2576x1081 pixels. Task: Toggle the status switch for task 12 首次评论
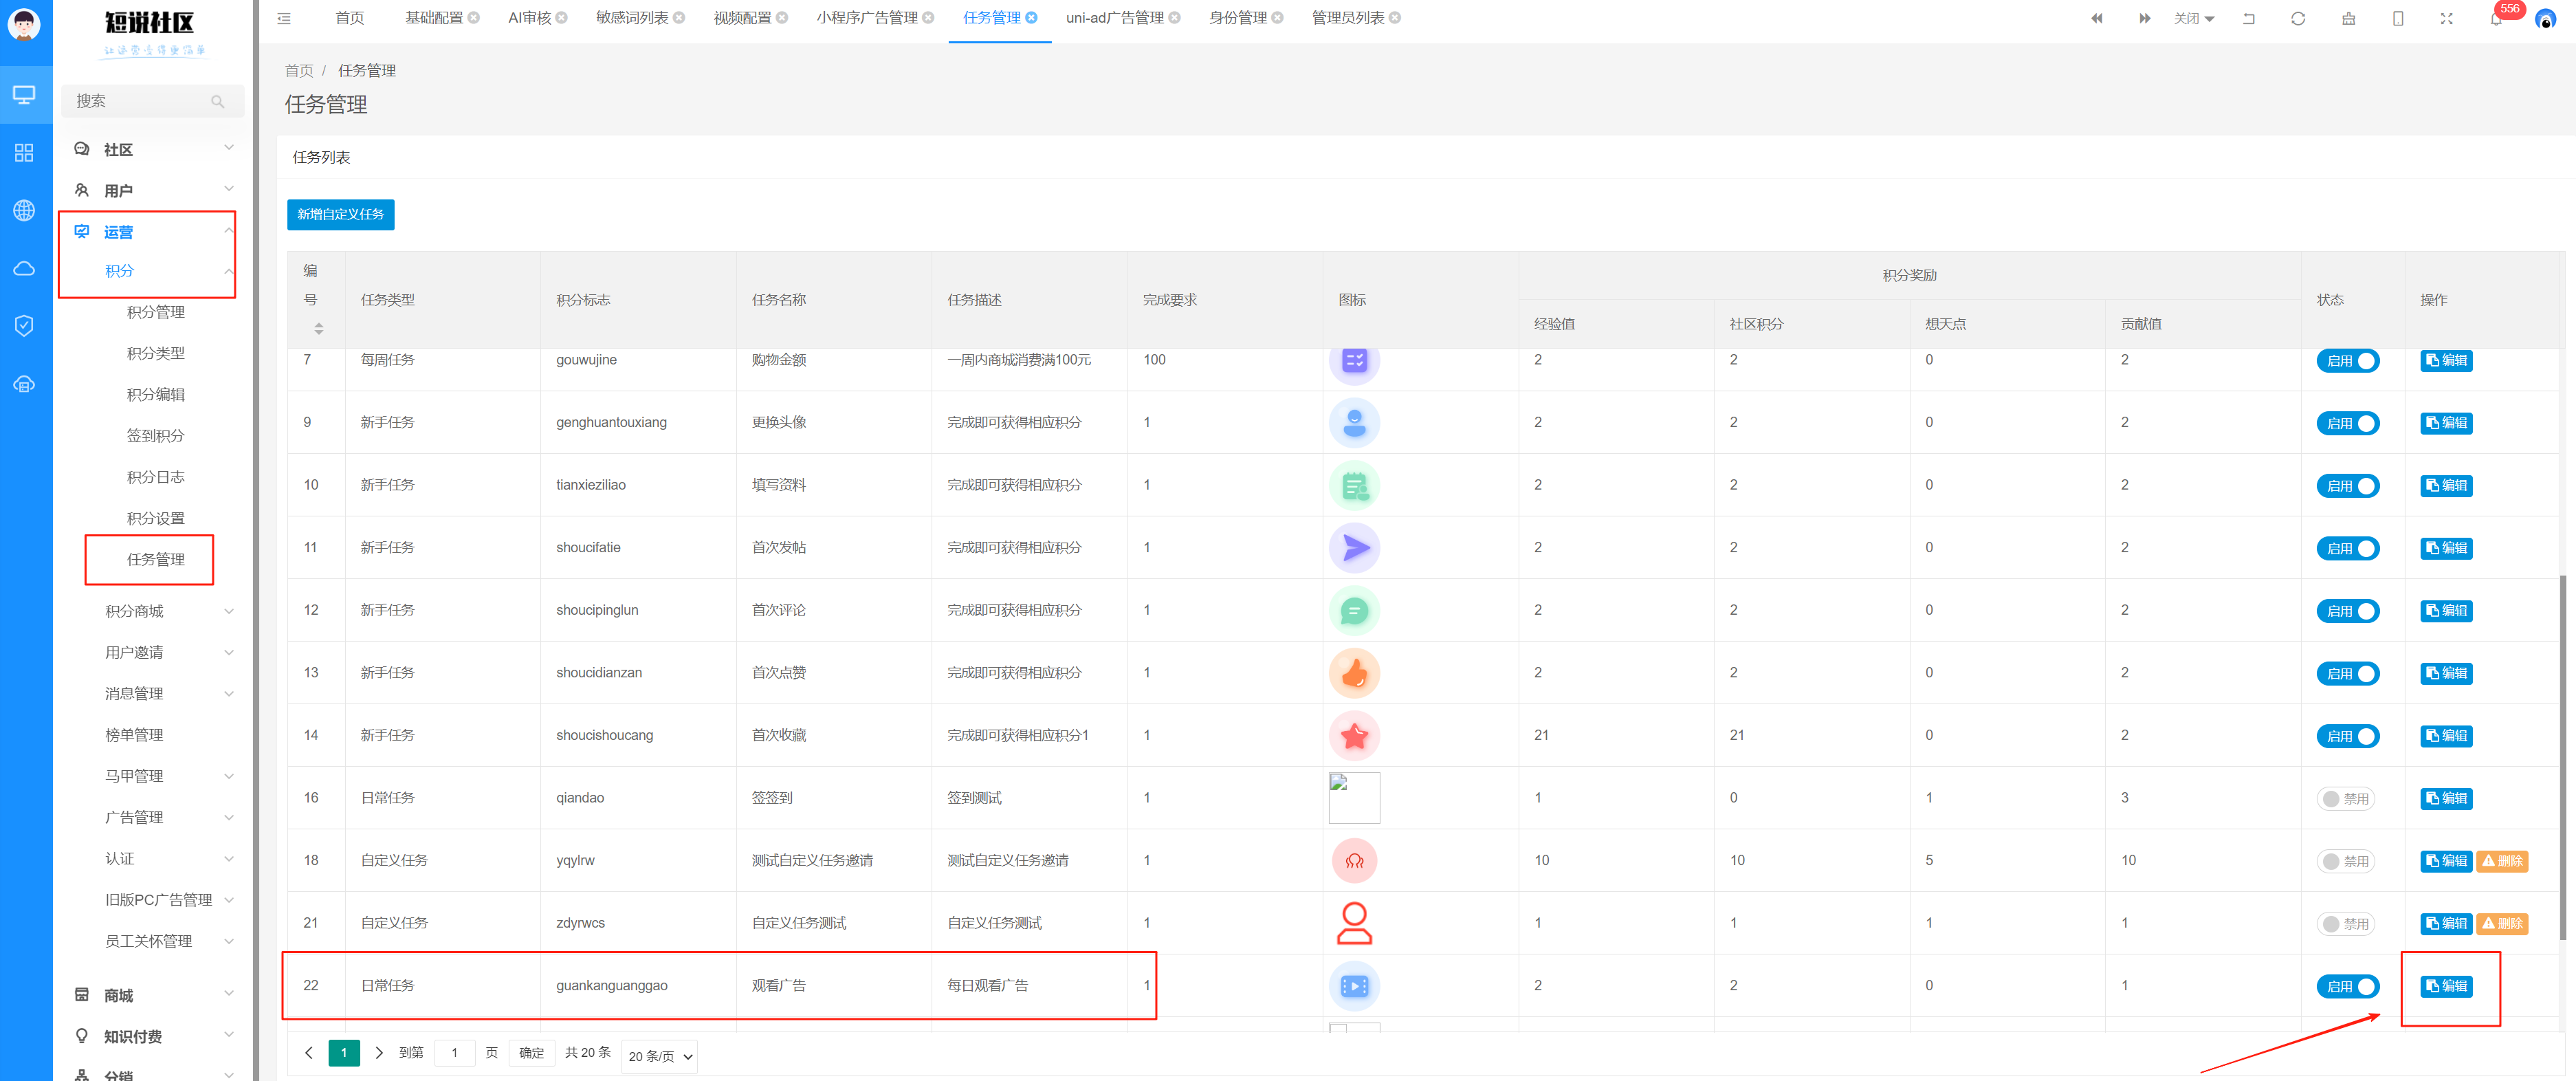pos(2347,611)
